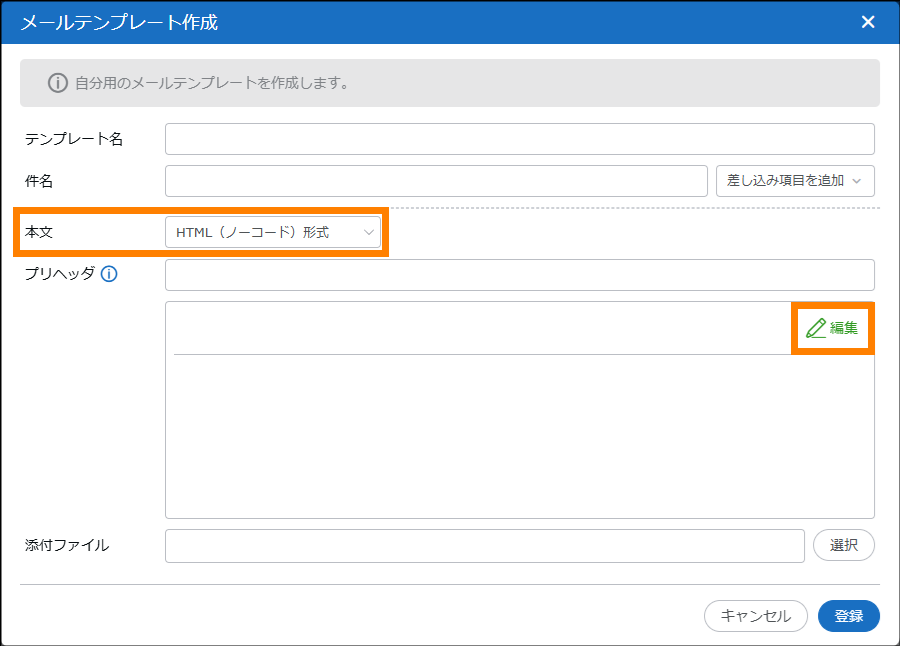Open the HTML(ノーコード)形式 format dropdown
This screenshot has height=646, width=900.
[x=273, y=233]
